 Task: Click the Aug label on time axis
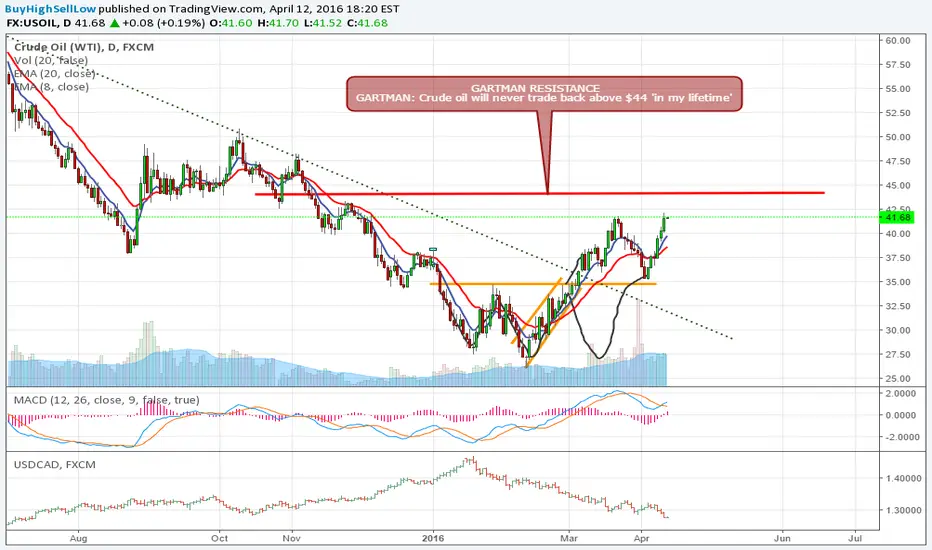(x=78, y=538)
